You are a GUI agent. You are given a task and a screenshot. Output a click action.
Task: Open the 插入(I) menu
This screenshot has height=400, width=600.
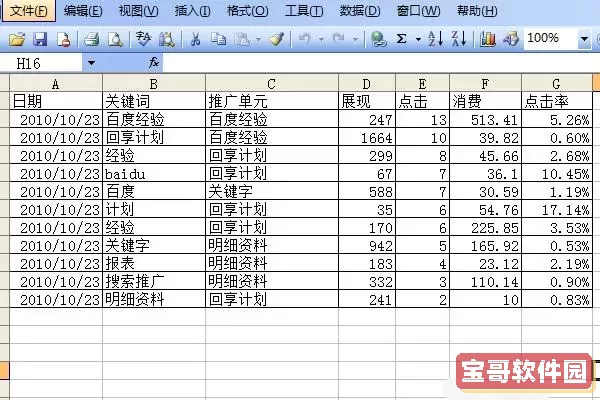coord(192,11)
